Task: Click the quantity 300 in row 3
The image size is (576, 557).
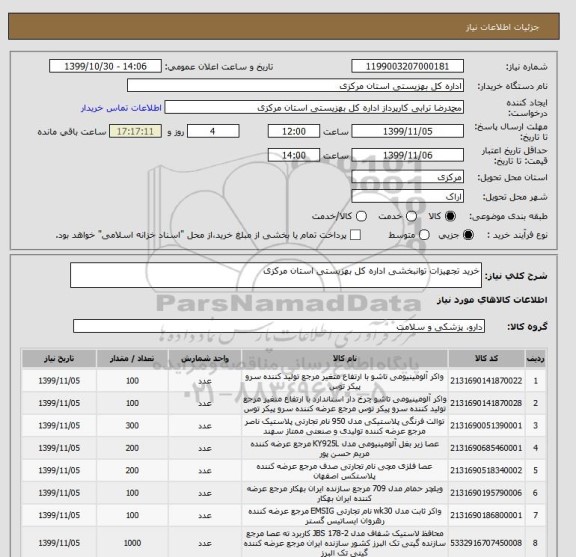Action: coord(132,425)
